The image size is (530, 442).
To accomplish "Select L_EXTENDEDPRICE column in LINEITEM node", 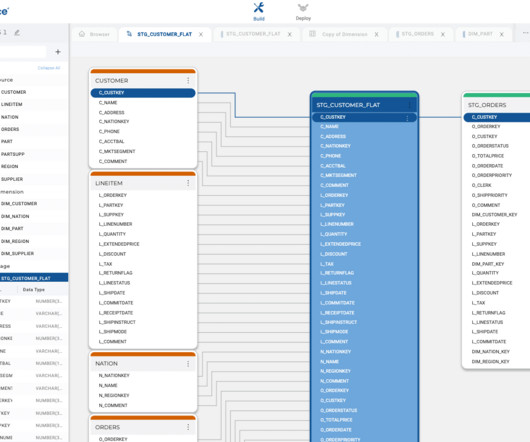I will click(119, 244).
